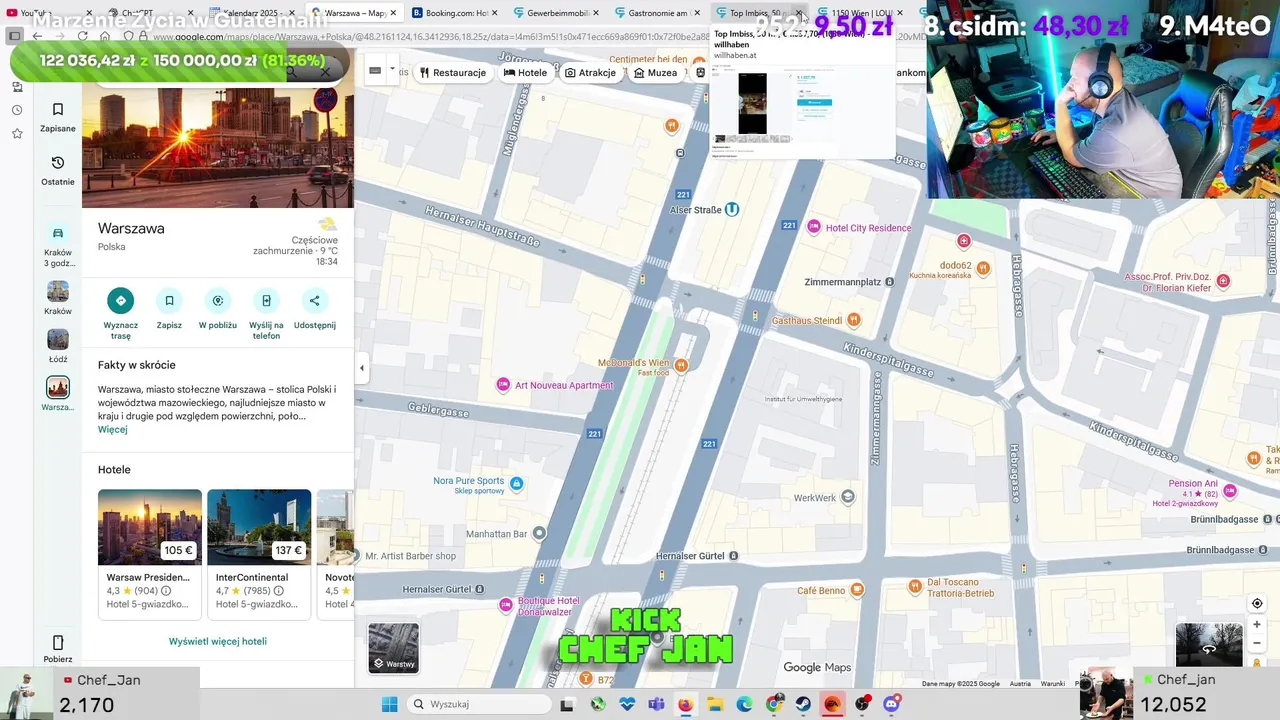Click the Manhattan Bar map marker

tap(540, 534)
